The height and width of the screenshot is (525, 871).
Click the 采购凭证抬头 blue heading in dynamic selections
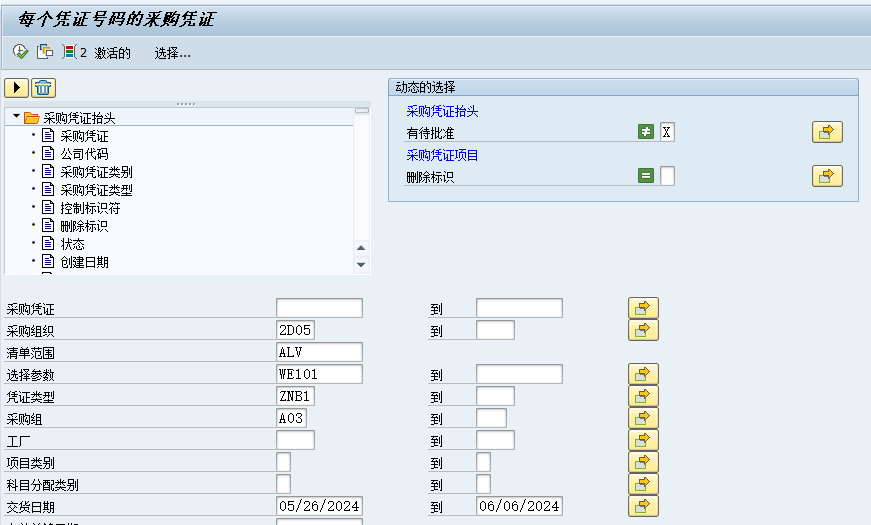click(x=442, y=111)
